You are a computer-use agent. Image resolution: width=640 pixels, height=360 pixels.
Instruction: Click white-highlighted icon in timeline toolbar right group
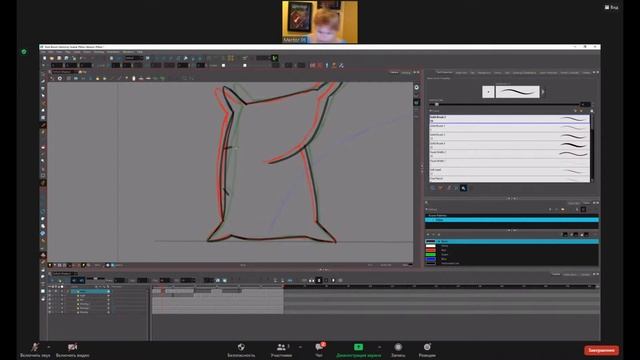pos(319,280)
